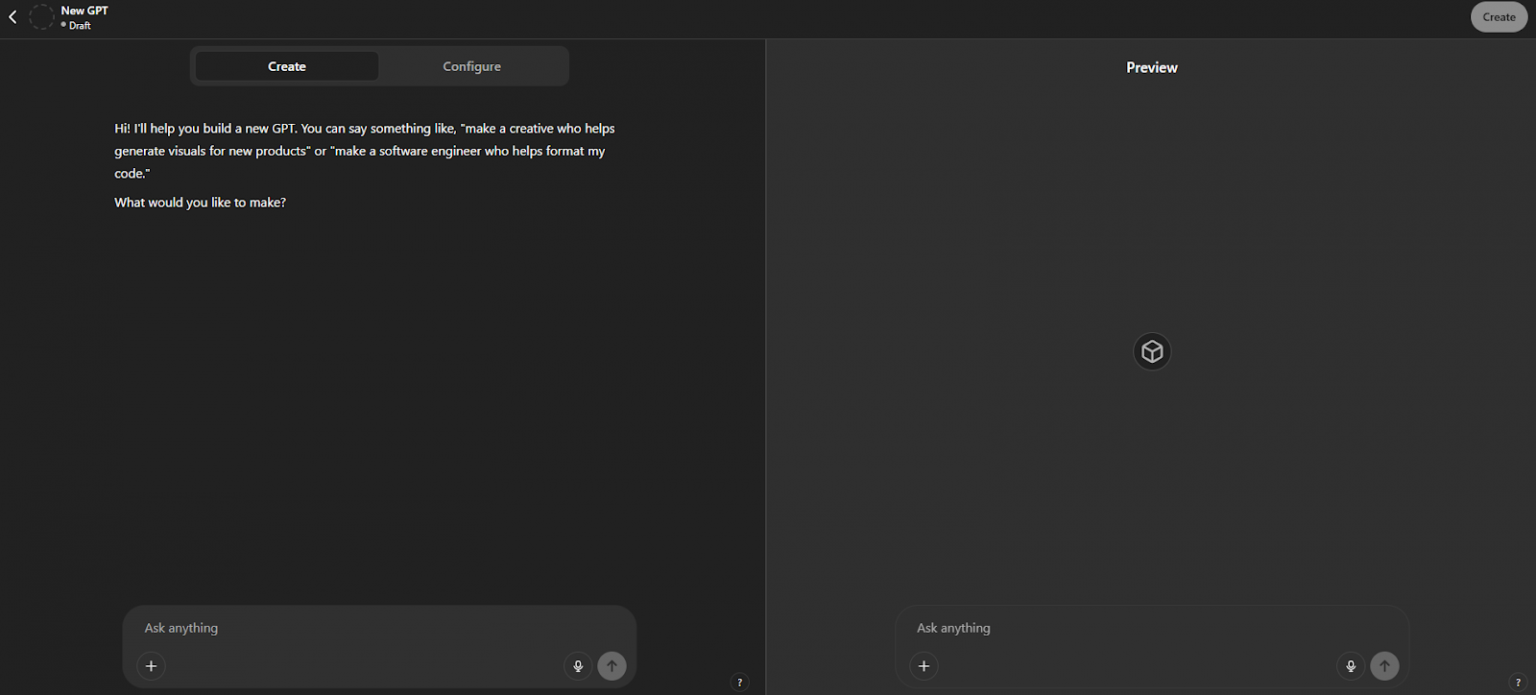Click the cube icon in Preview pane

(x=1152, y=352)
